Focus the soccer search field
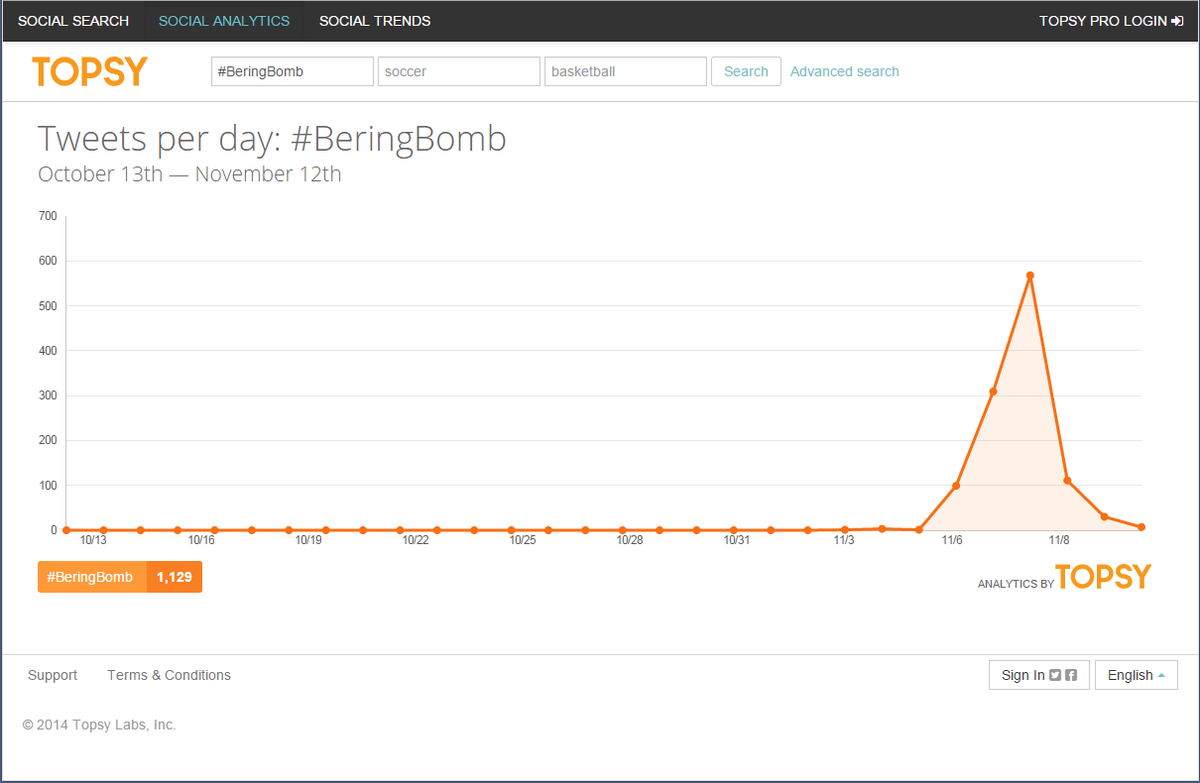Image resolution: width=1200 pixels, height=783 pixels. pyautogui.click(x=459, y=72)
